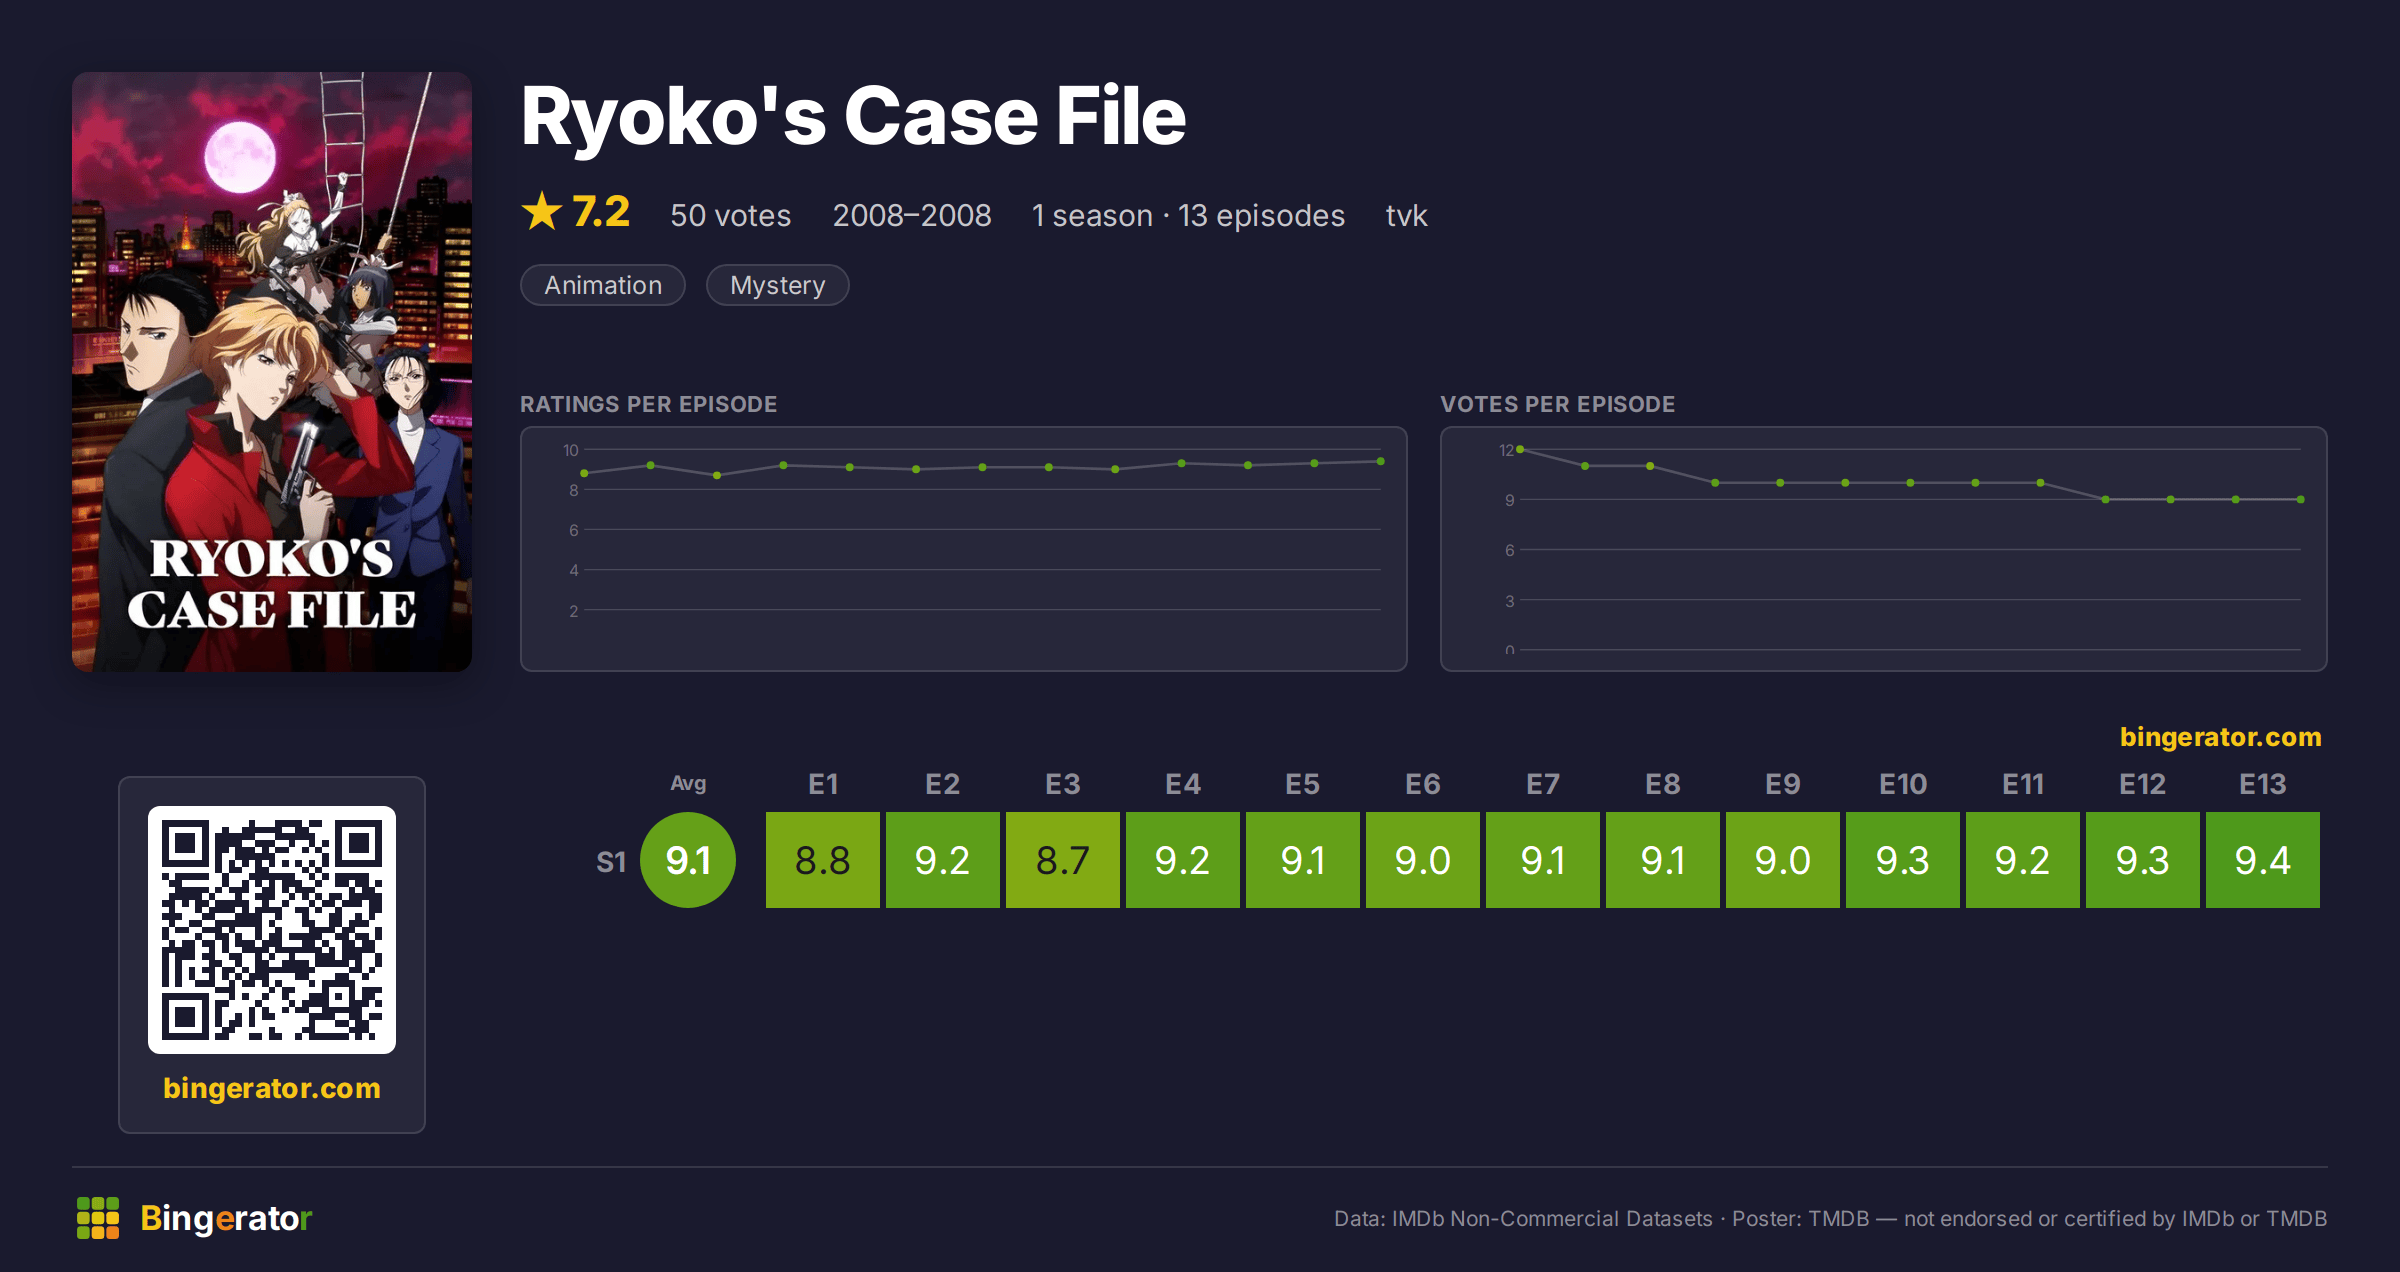Click last point on votes chart
The image size is (2400, 1272).
[2301, 499]
